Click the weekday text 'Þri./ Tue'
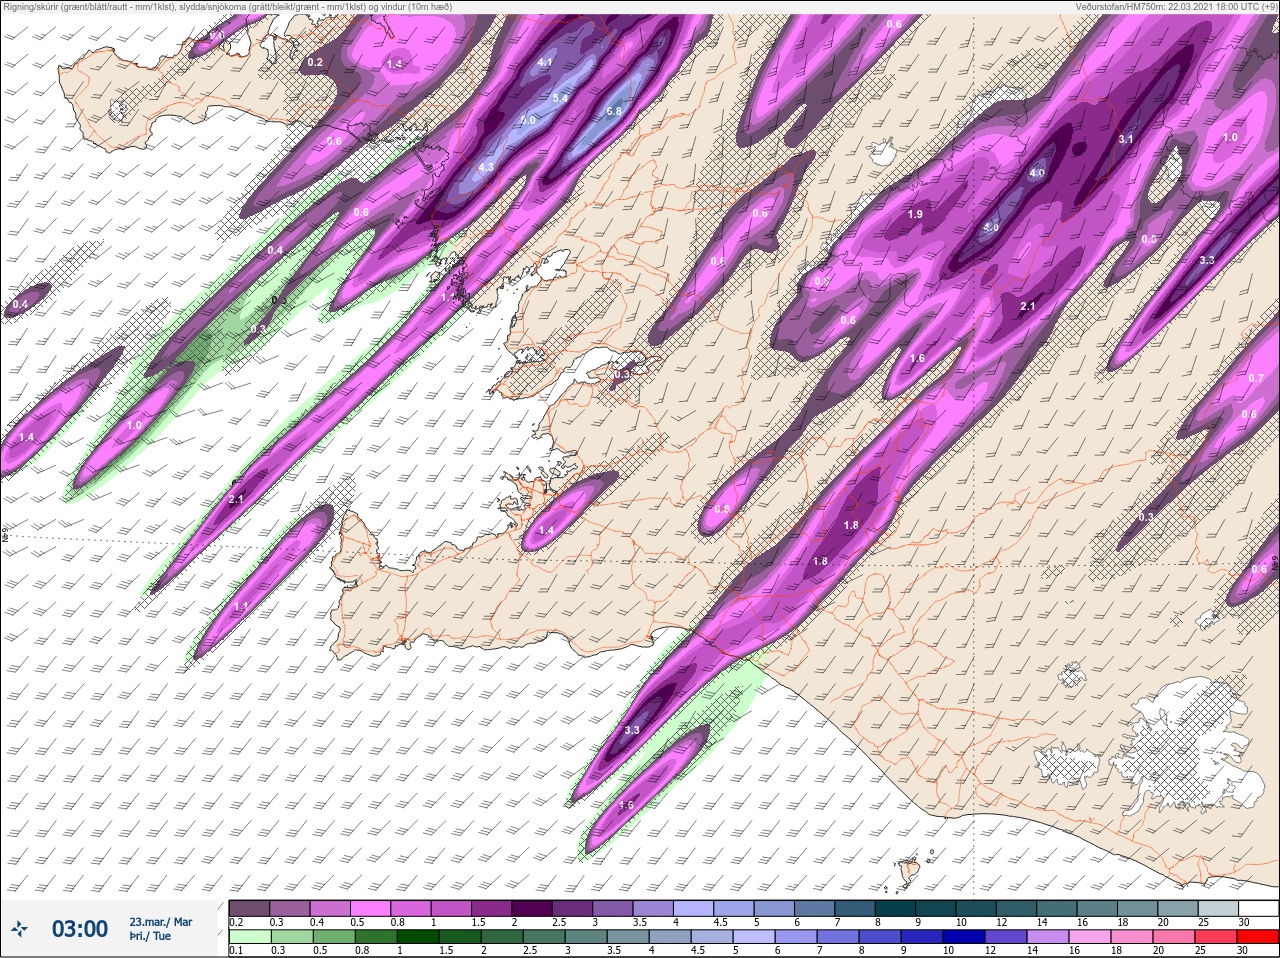1280x958 pixels. click(x=150, y=936)
